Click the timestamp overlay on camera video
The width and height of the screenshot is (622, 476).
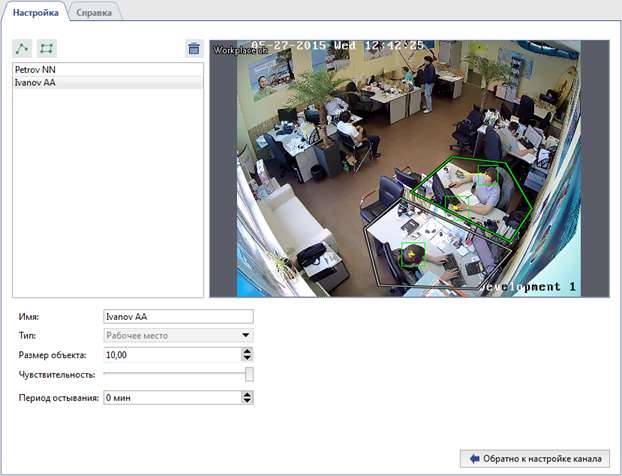338,46
